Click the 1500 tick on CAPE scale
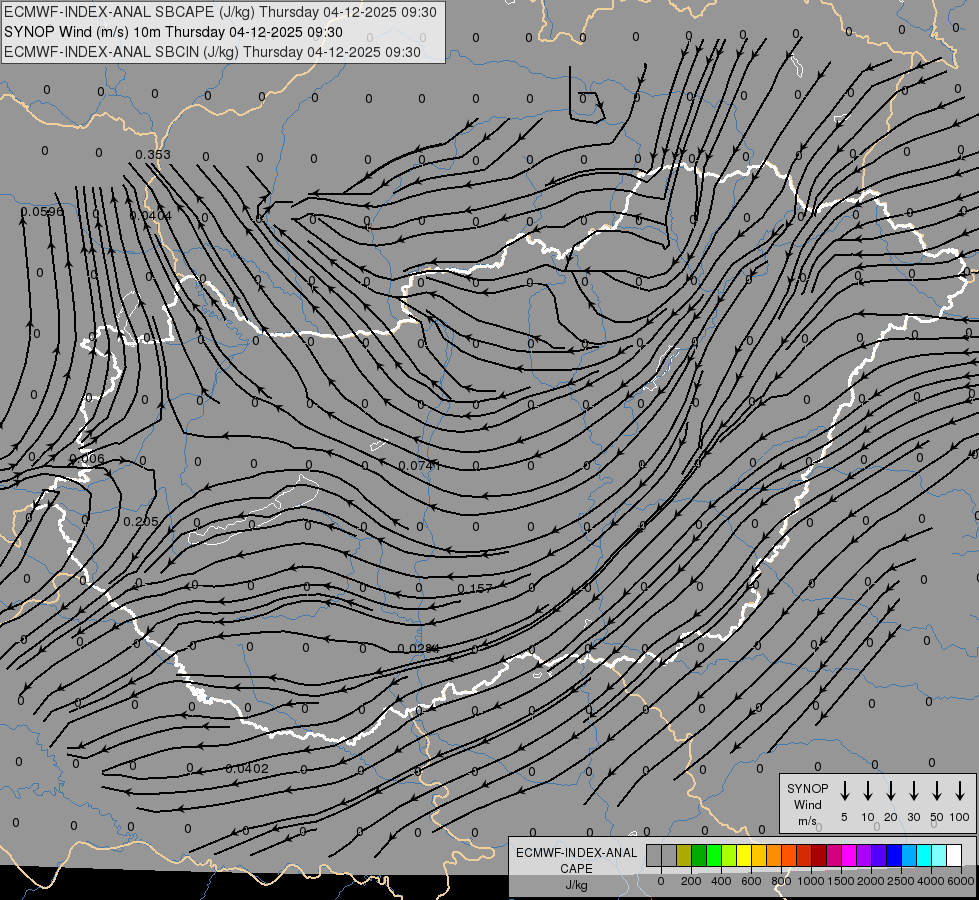 (x=841, y=881)
